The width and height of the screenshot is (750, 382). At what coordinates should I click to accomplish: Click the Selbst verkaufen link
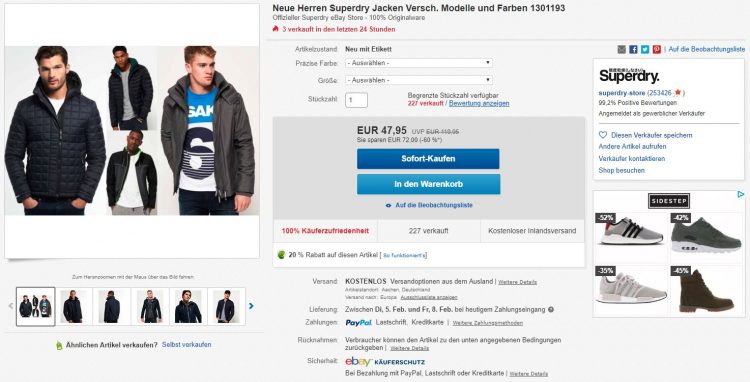(x=187, y=344)
